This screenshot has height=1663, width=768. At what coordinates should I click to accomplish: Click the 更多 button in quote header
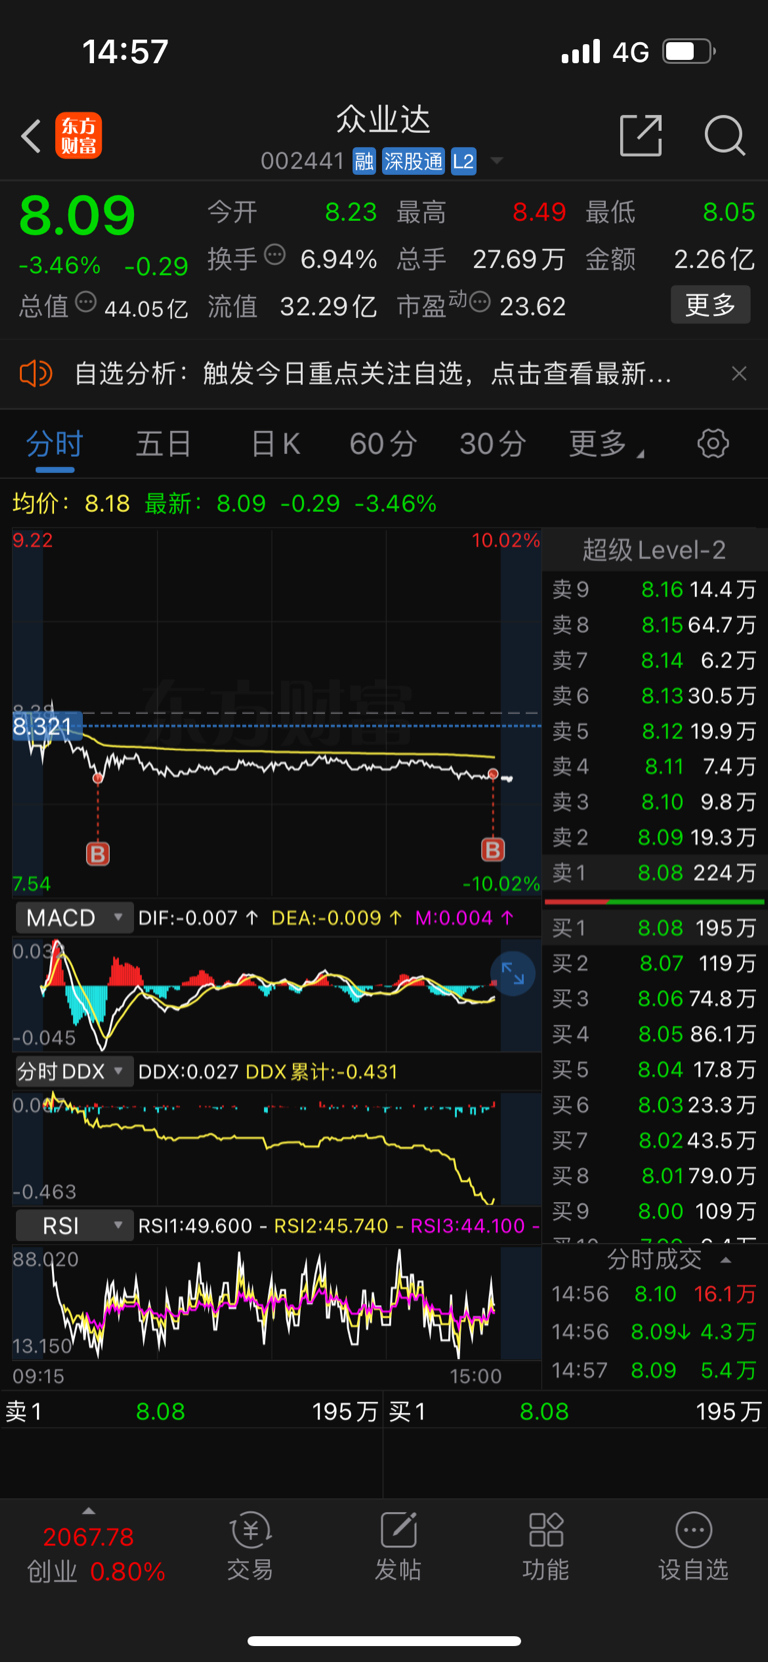click(710, 305)
